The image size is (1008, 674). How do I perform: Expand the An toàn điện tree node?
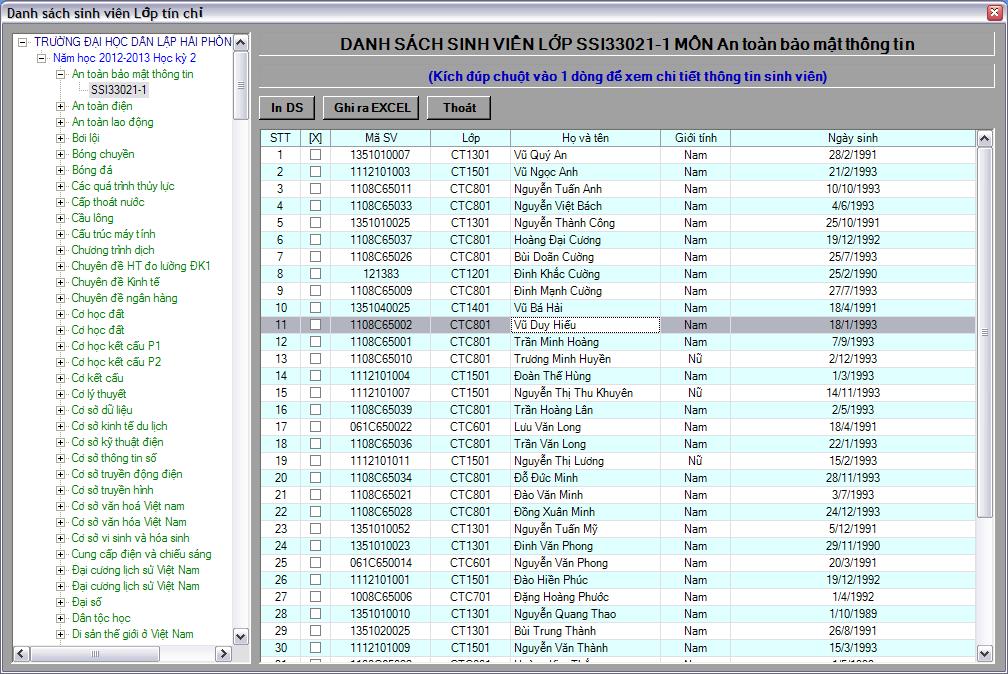click(x=60, y=106)
